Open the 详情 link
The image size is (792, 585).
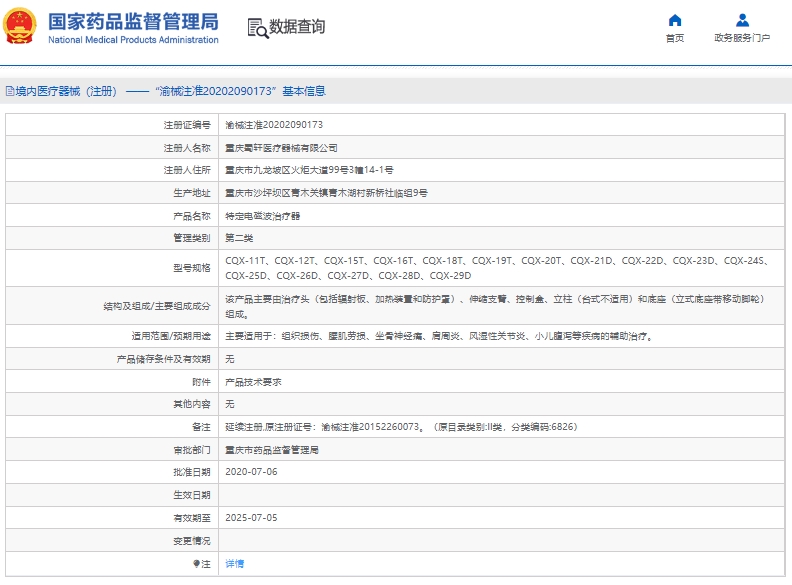point(234,564)
